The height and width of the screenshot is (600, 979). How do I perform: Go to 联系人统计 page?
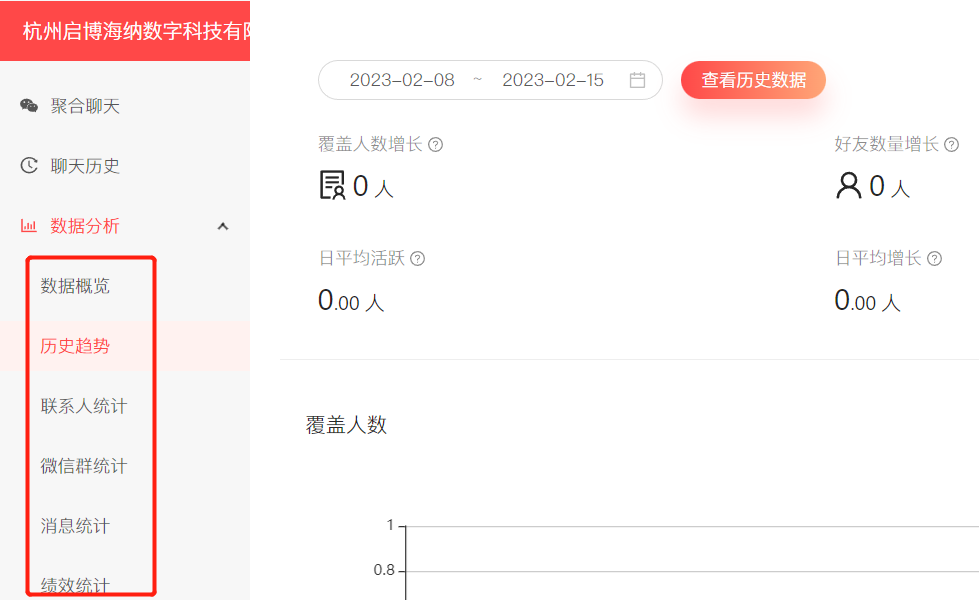click(84, 406)
